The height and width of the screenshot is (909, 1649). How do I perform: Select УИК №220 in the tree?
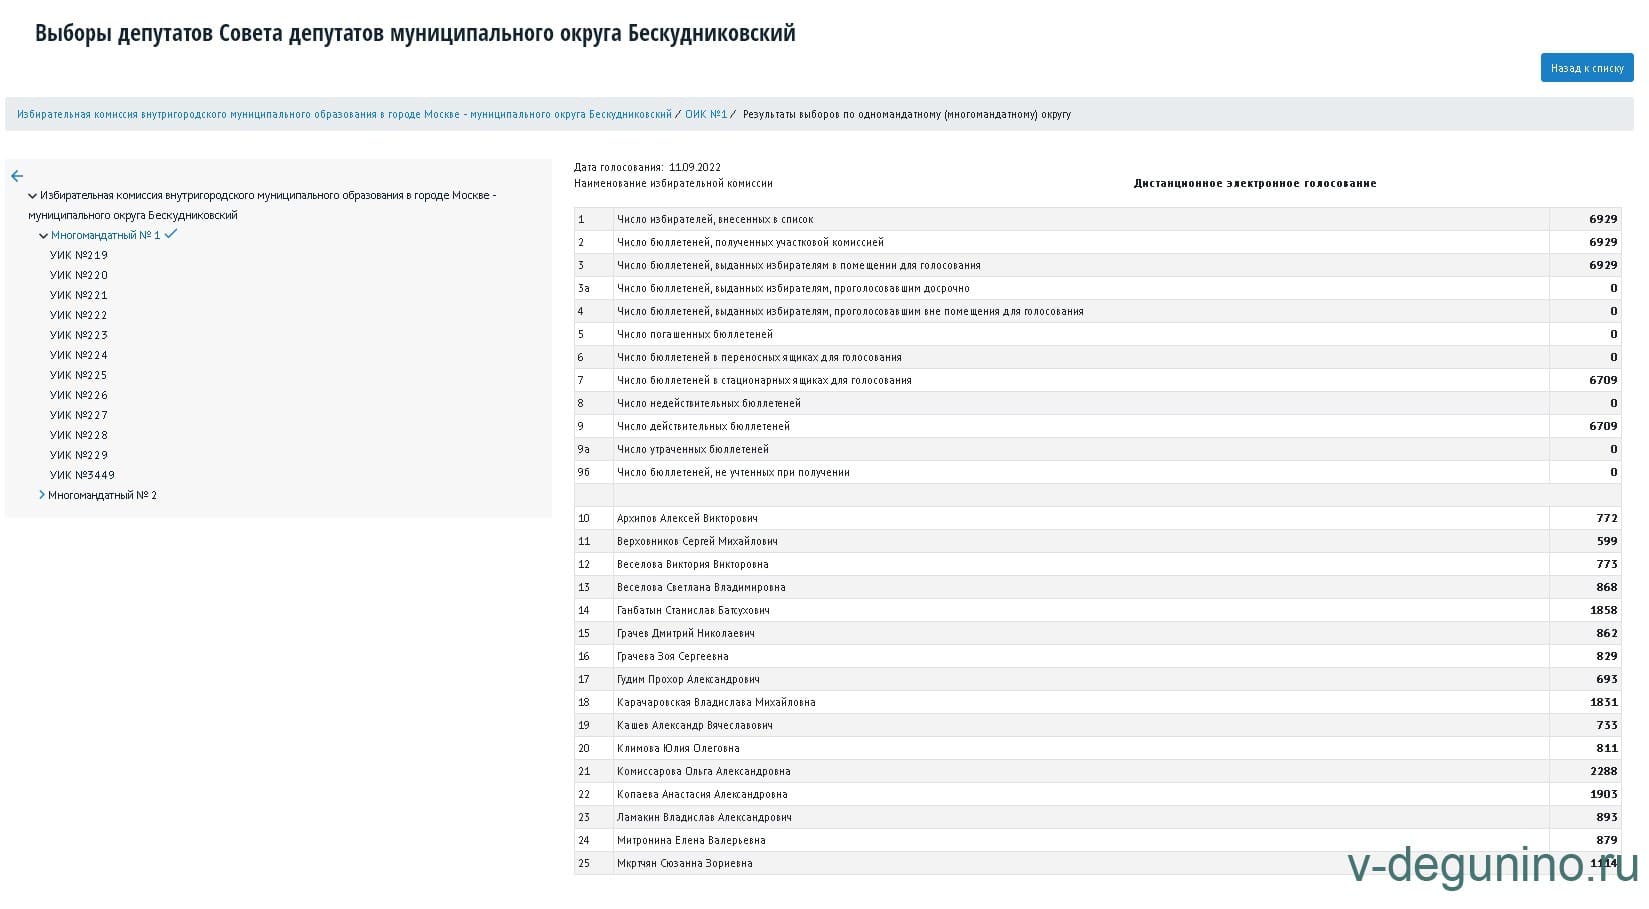tap(79, 275)
